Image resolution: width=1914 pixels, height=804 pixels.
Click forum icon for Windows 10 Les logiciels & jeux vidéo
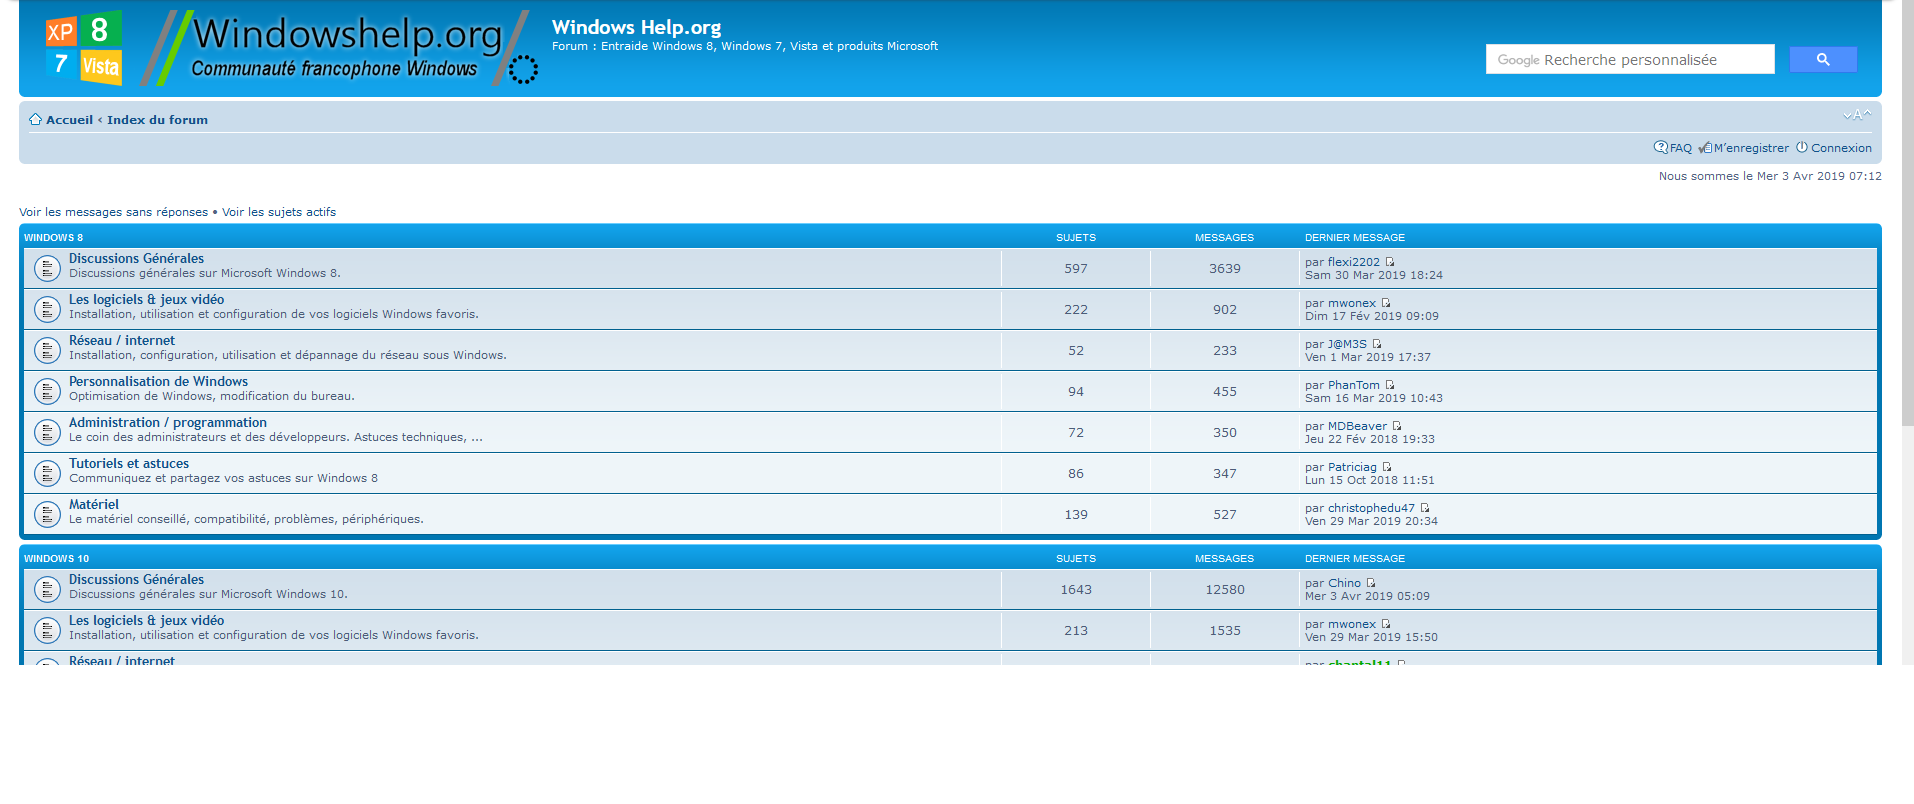pyautogui.click(x=47, y=630)
